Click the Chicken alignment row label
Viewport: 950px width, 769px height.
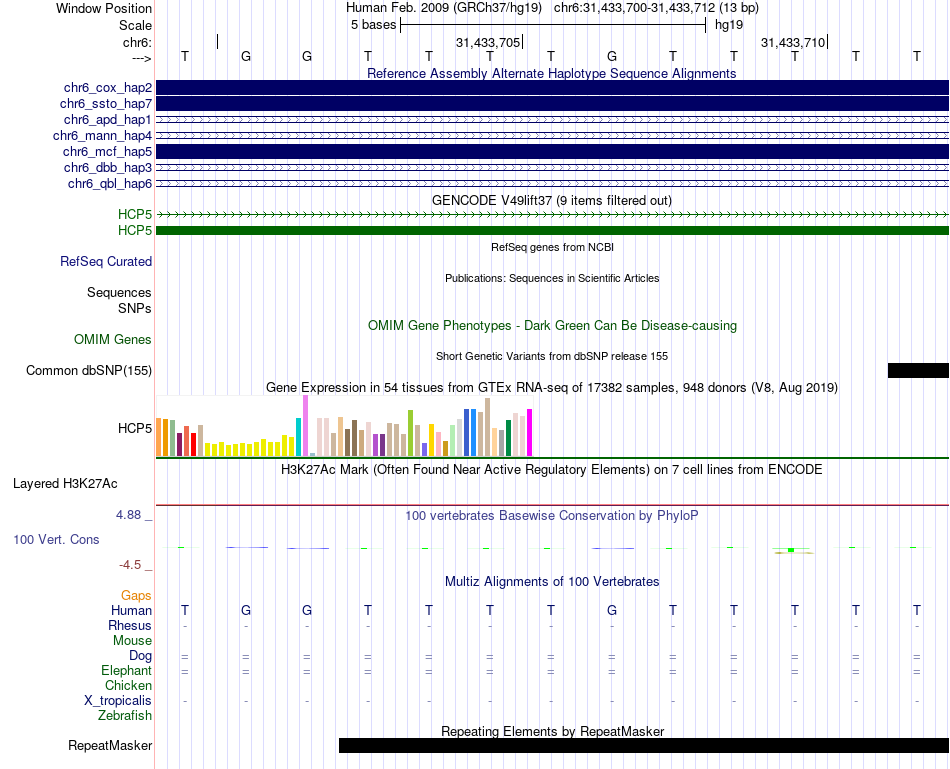tap(128, 685)
